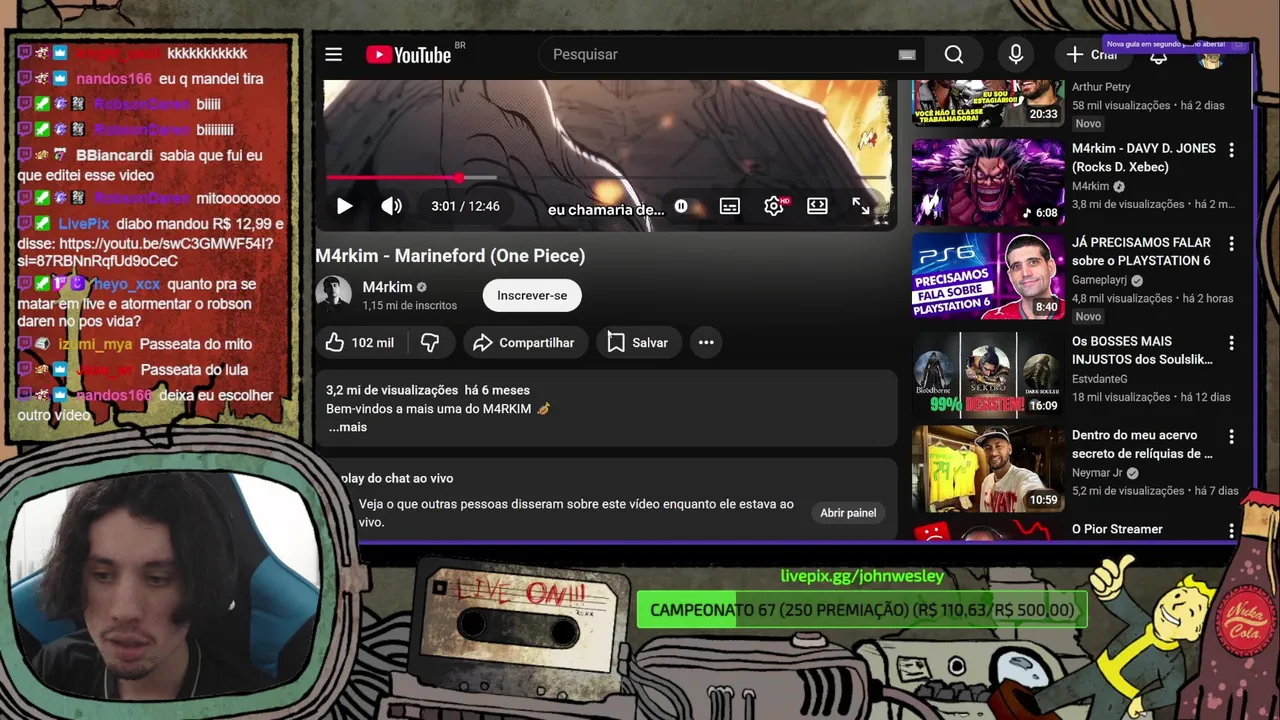Open options for the DAVY D. JONES video

(1231, 150)
